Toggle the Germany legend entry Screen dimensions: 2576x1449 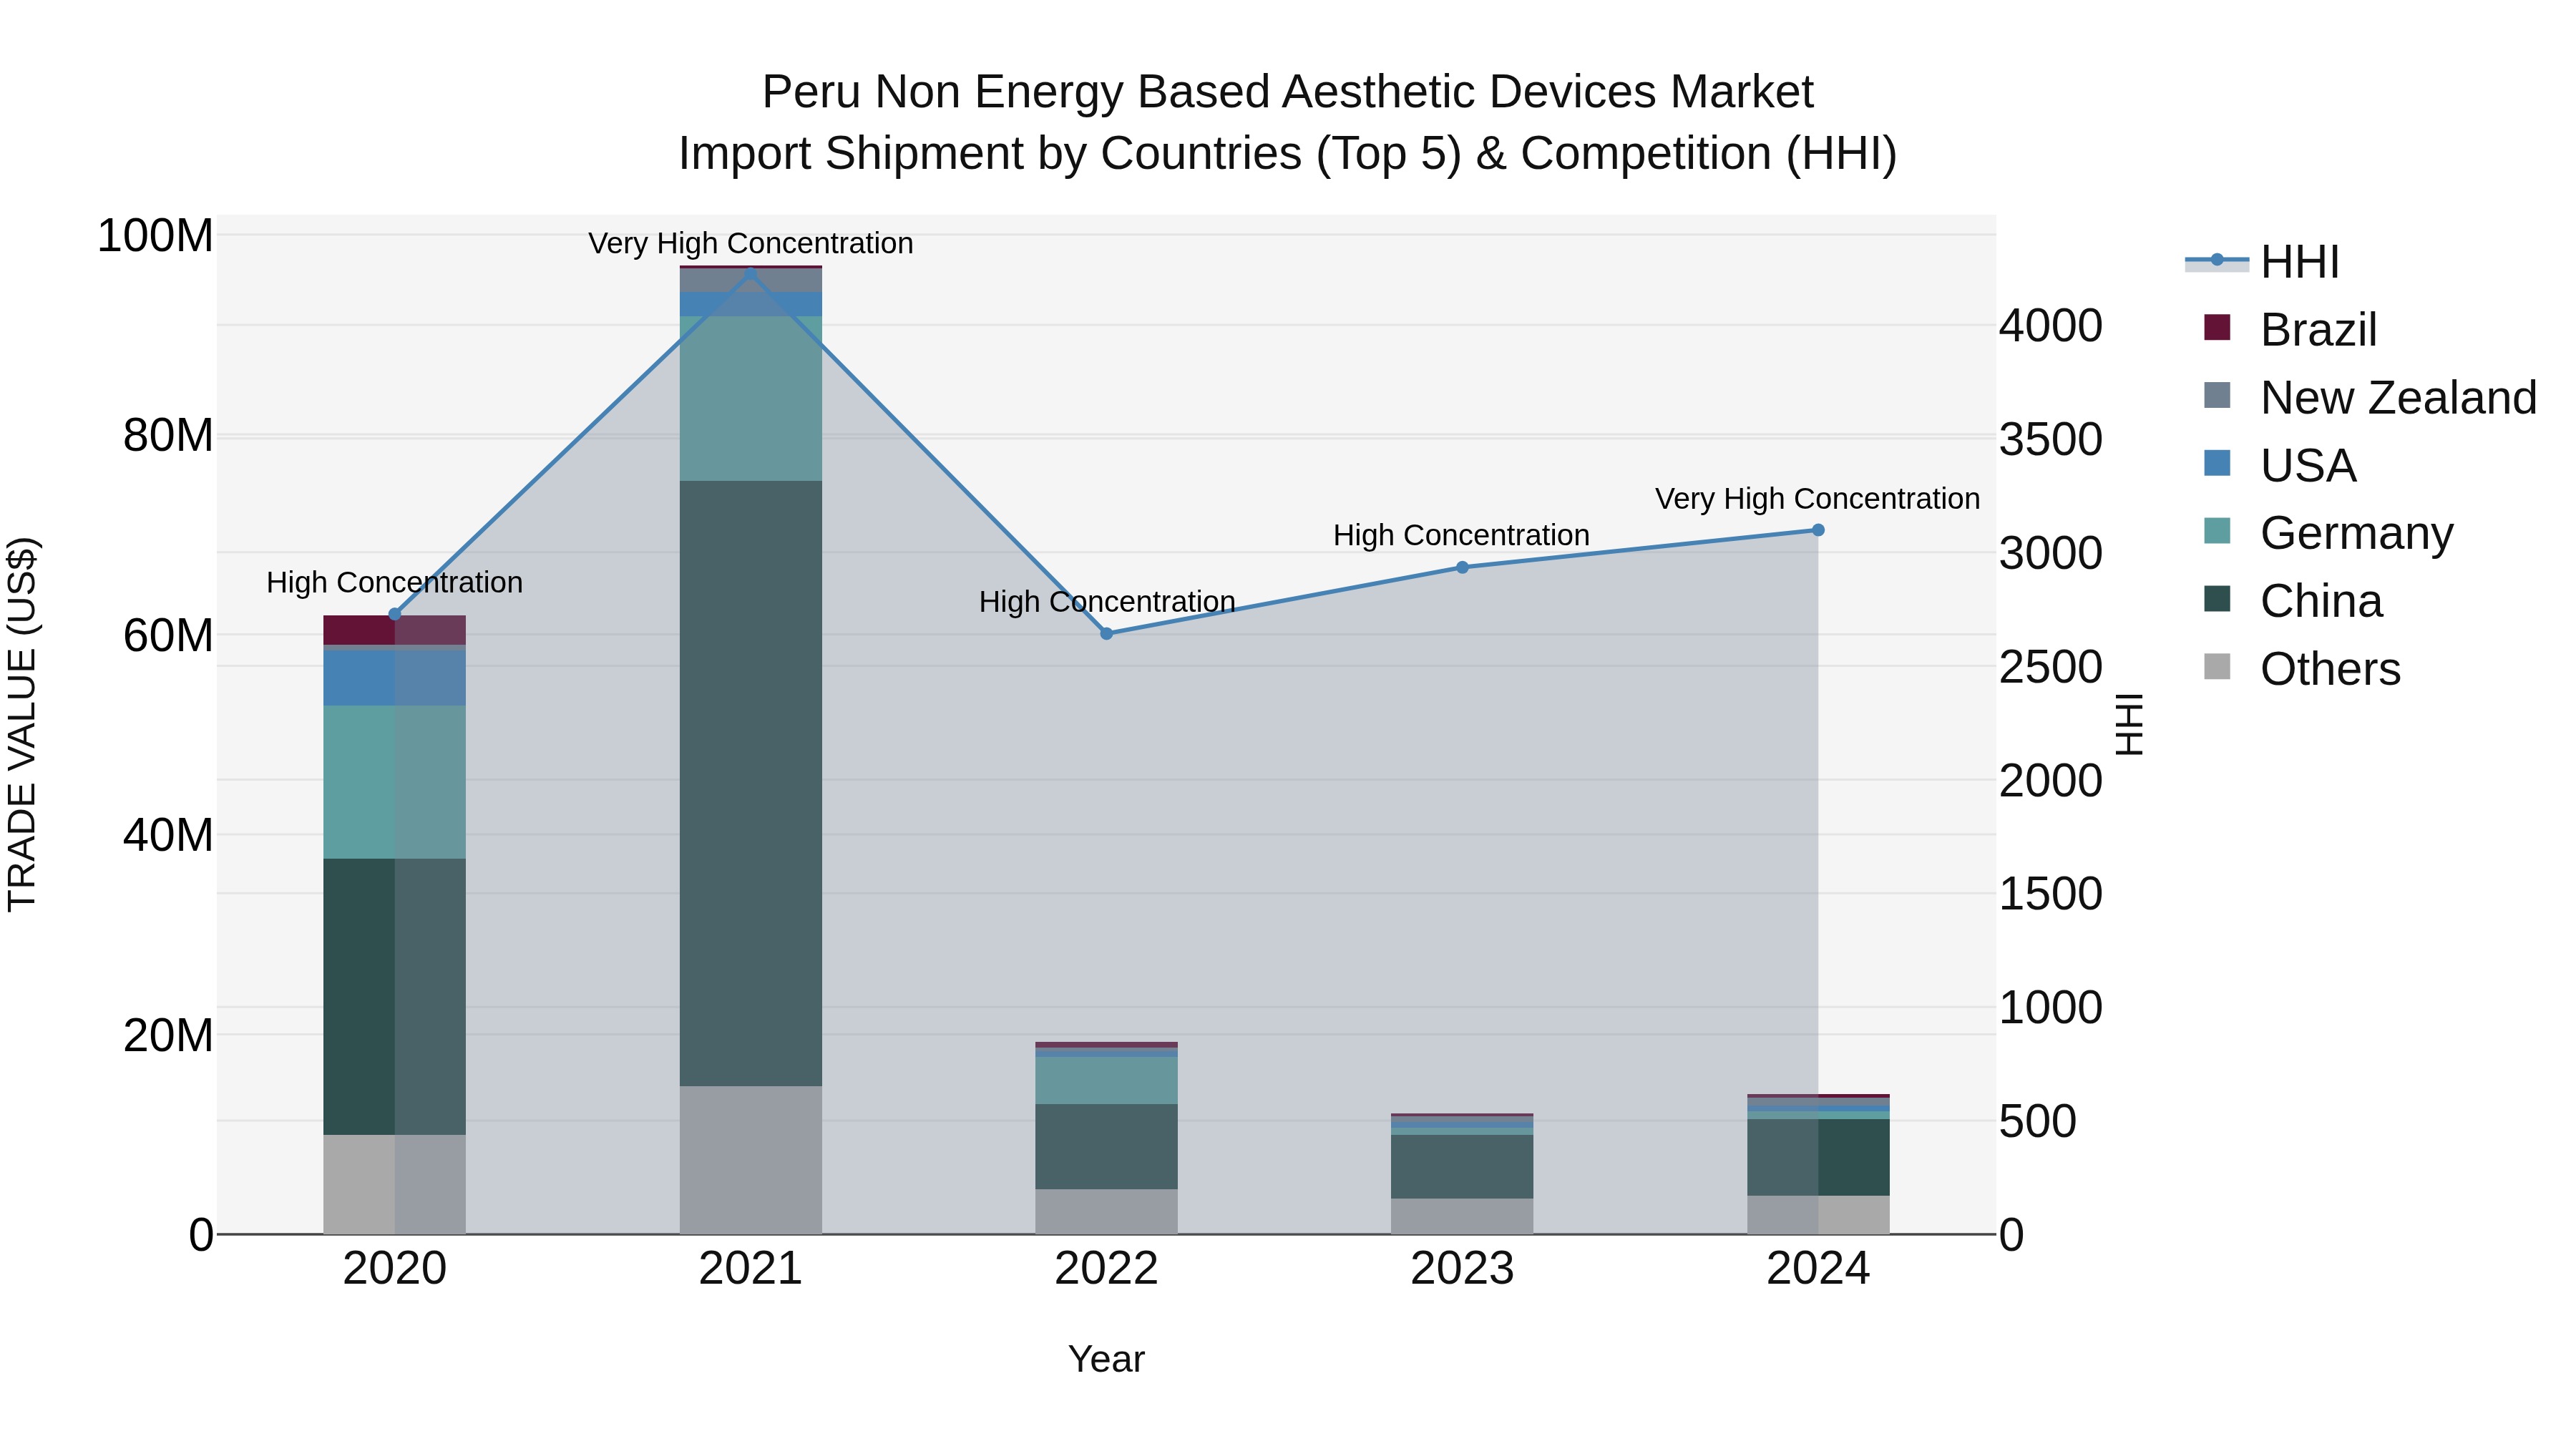[x=2328, y=533]
